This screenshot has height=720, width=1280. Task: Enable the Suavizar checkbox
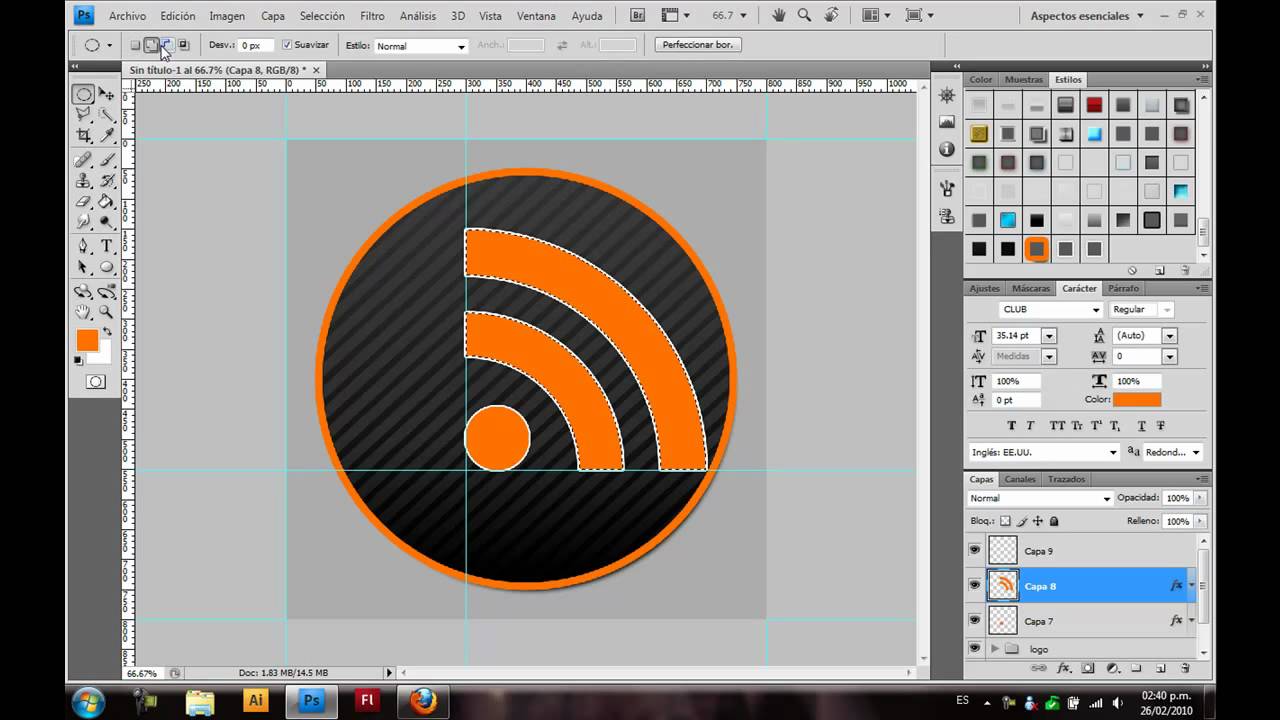click(287, 45)
